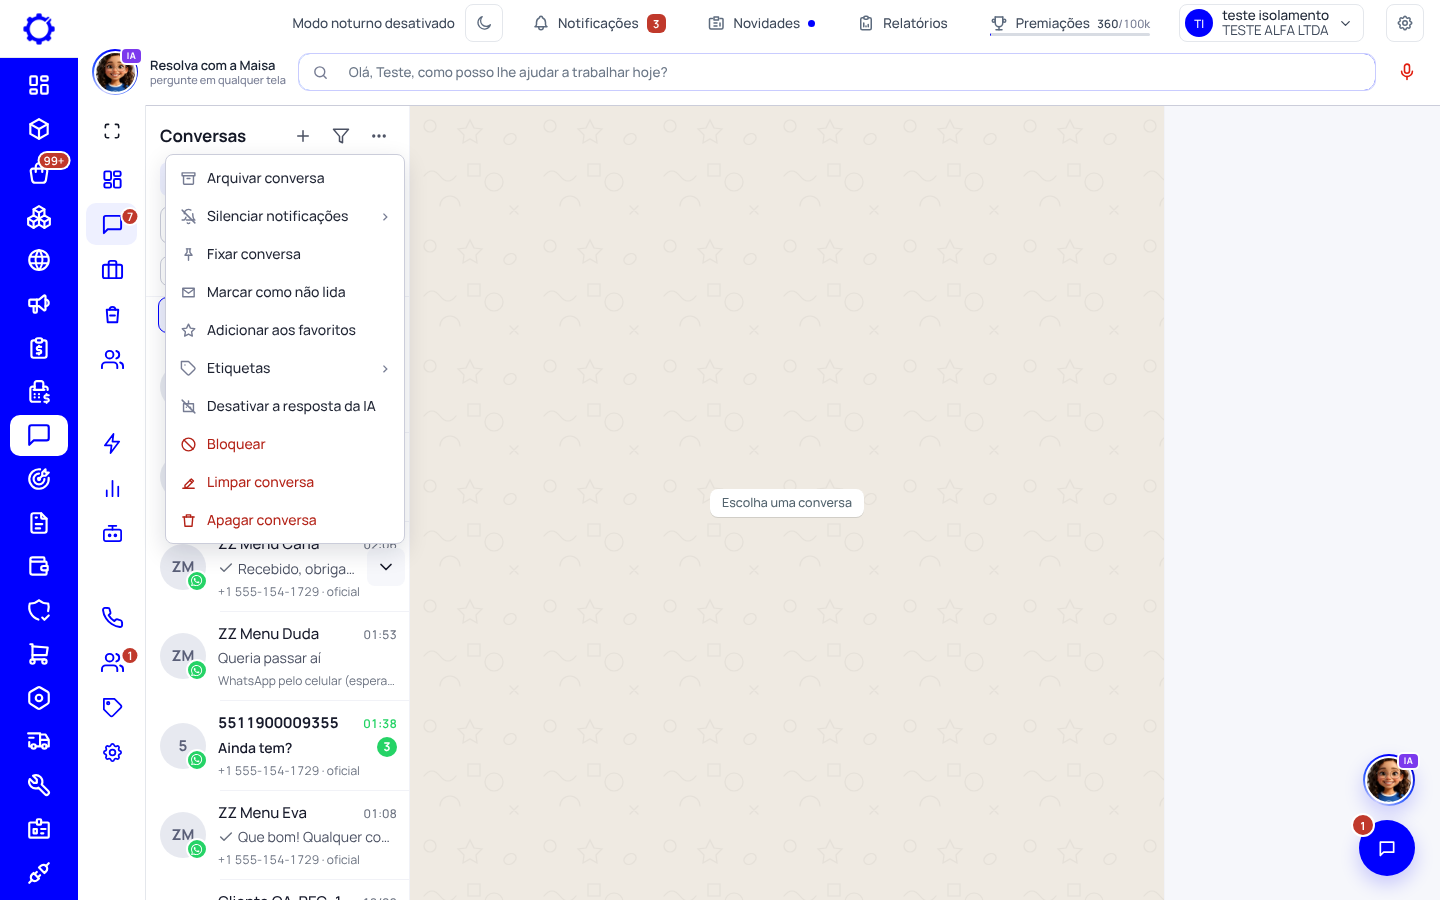
Task: Open the gear settings icon in secondary sidebar
Action: pos(112,752)
